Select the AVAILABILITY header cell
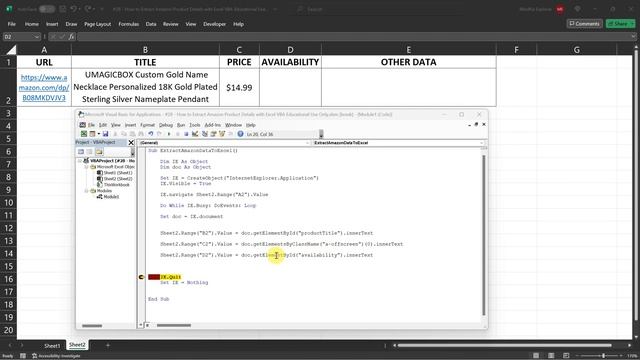The image size is (640, 360). click(x=290, y=62)
